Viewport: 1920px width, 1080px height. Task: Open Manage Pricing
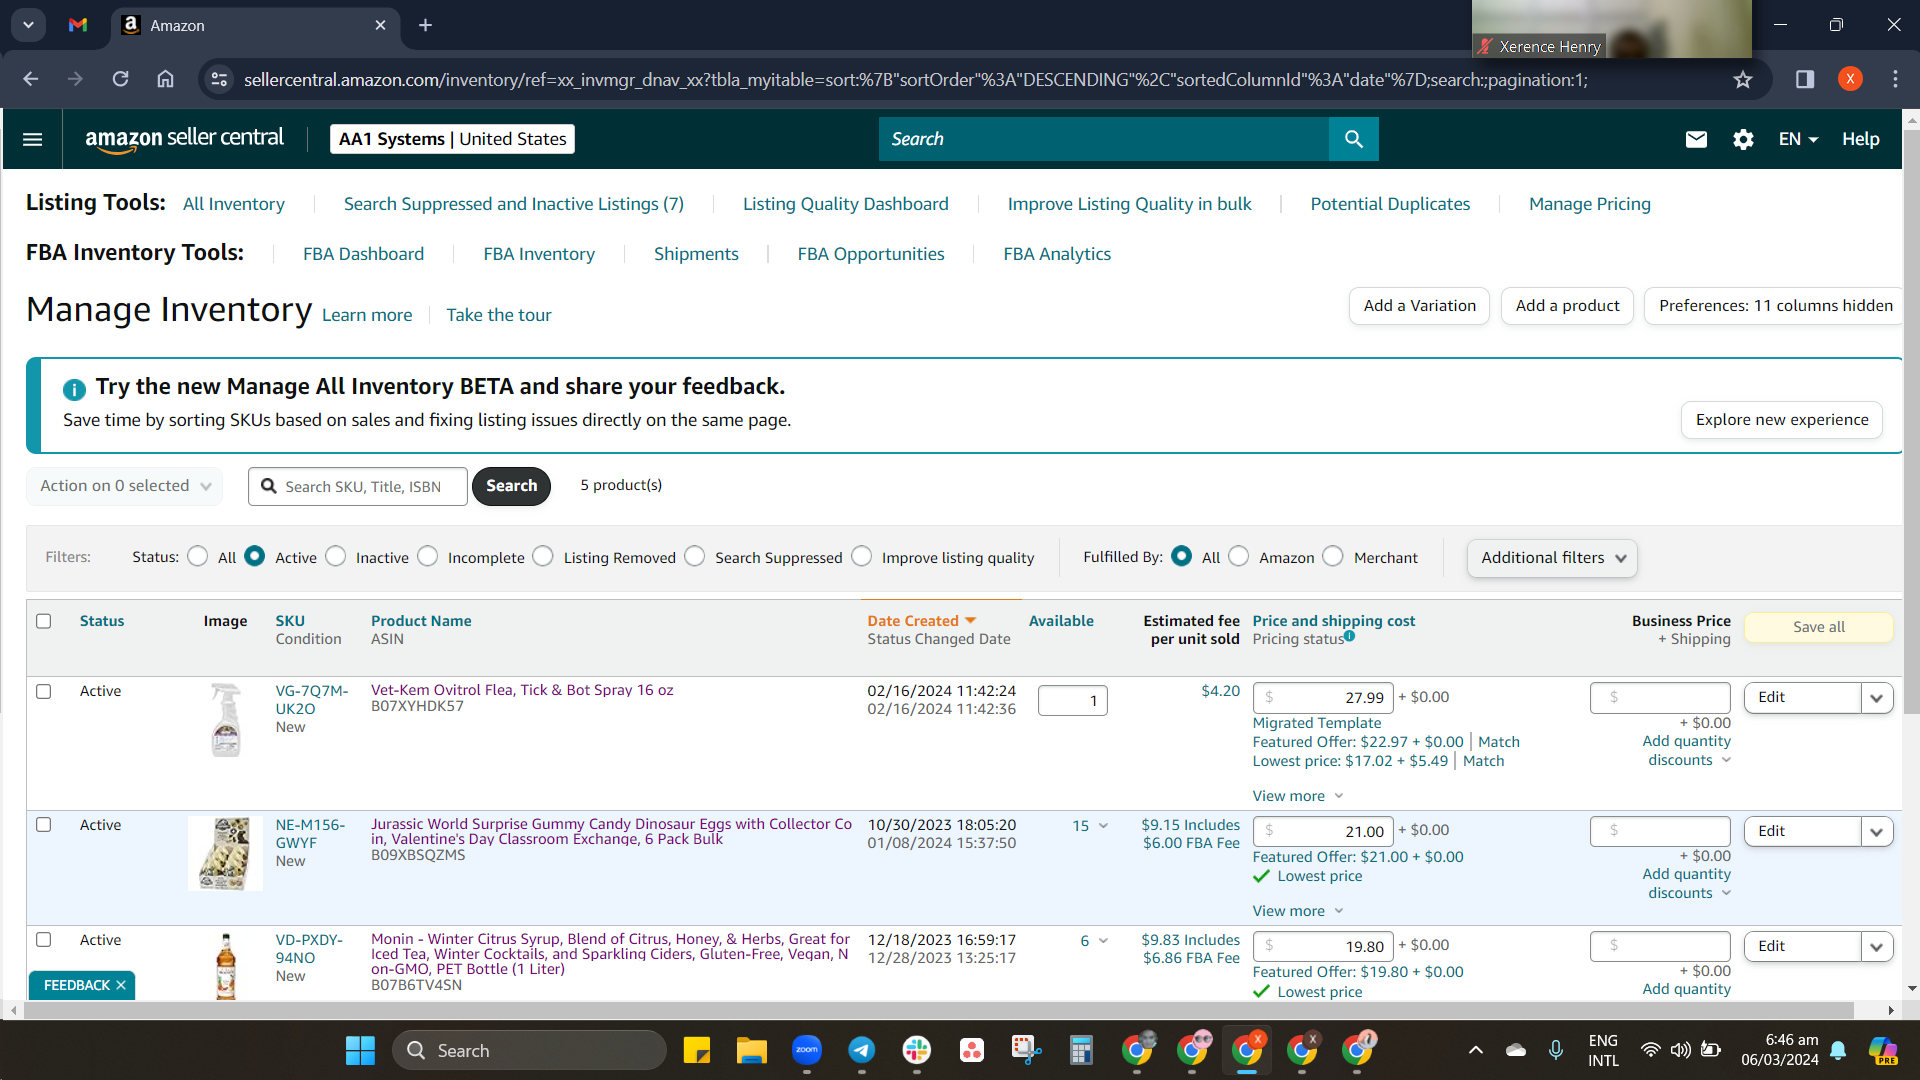coord(1590,204)
